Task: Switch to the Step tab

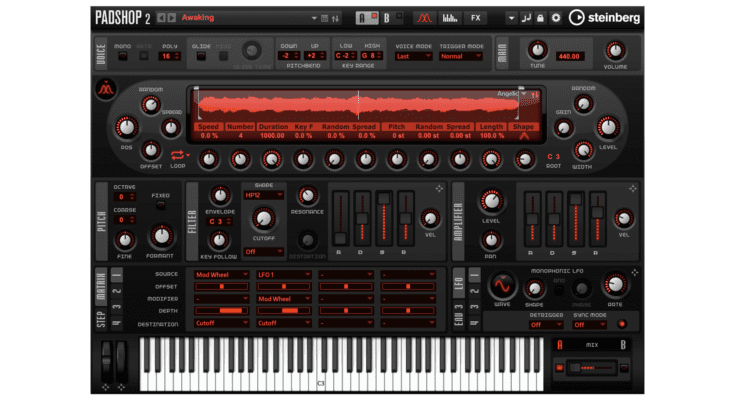Action: [x=102, y=315]
